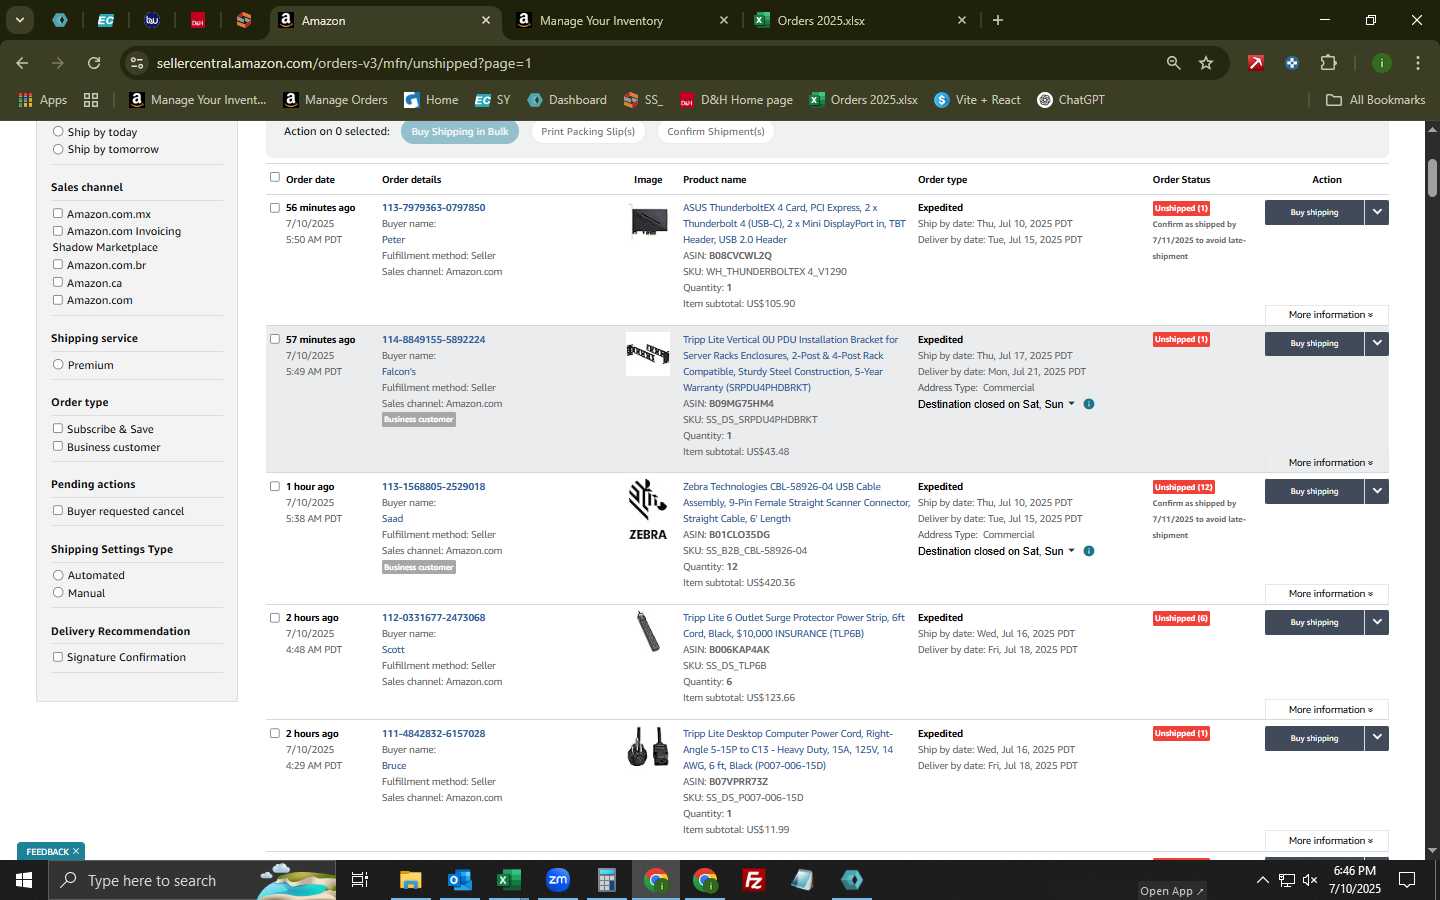Select Ship by tomorrow radio option
Image resolution: width=1440 pixels, height=900 pixels.
click(x=58, y=149)
